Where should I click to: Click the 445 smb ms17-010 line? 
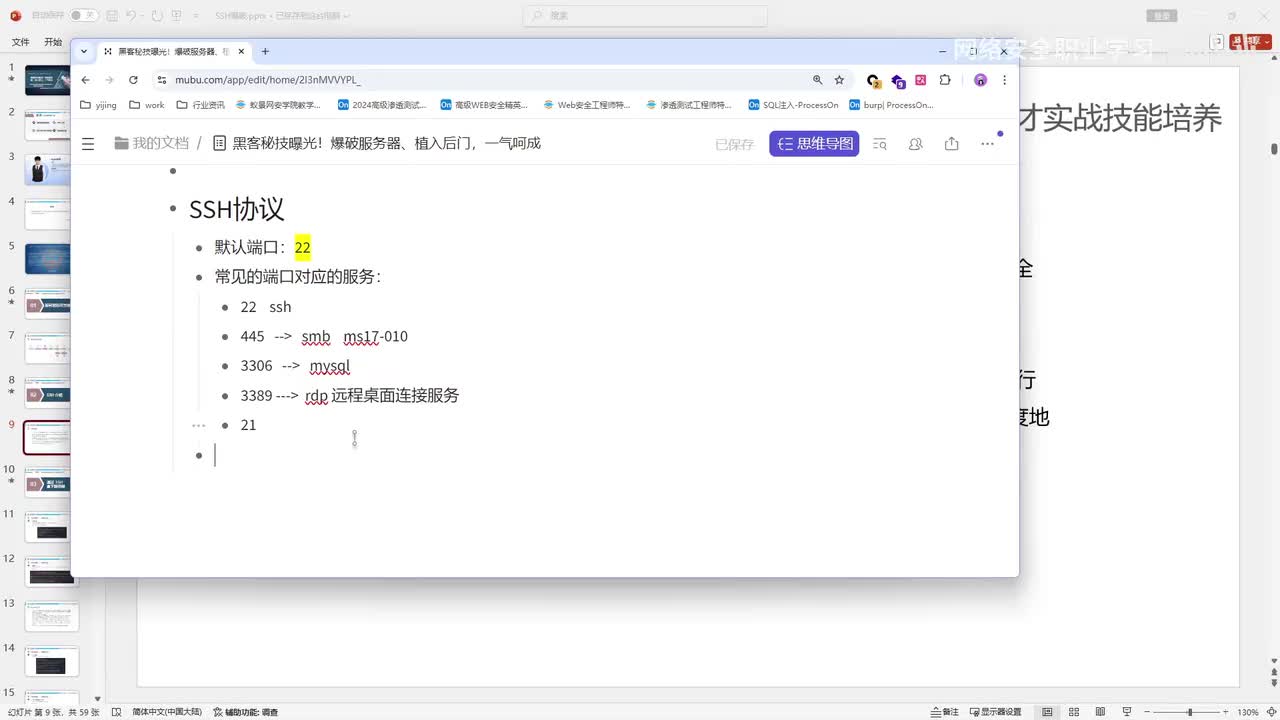pyautogui.click(x=324, y=336)
